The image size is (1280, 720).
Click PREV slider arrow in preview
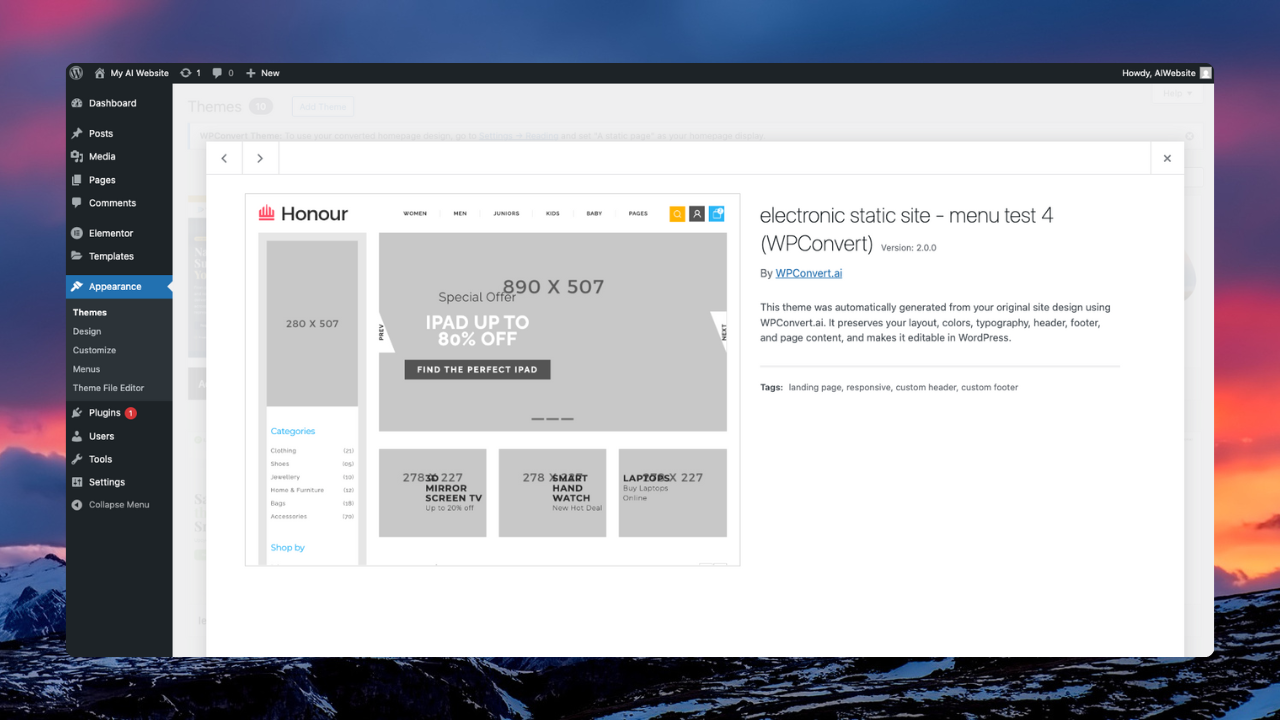coord(385,332)
